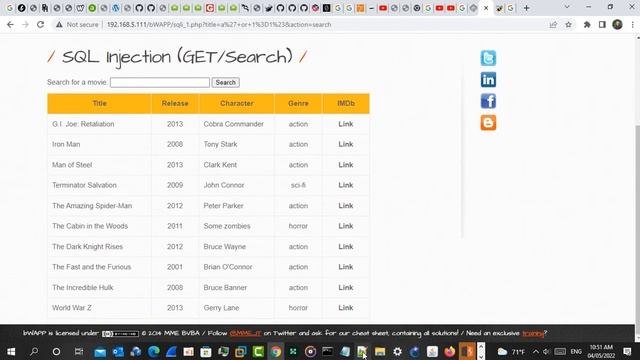
Task: Click the Genre column header
Action: 298,103
